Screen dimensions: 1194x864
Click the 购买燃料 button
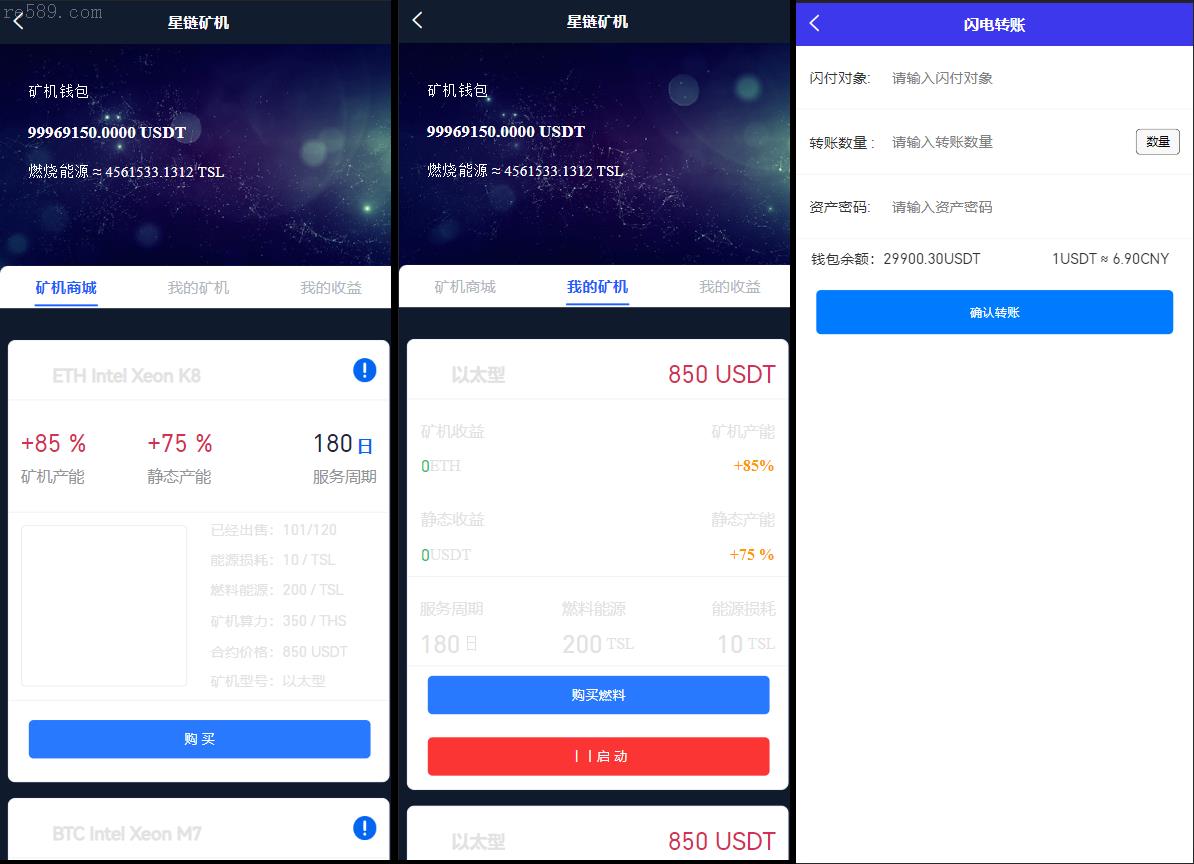coord(599,695)
